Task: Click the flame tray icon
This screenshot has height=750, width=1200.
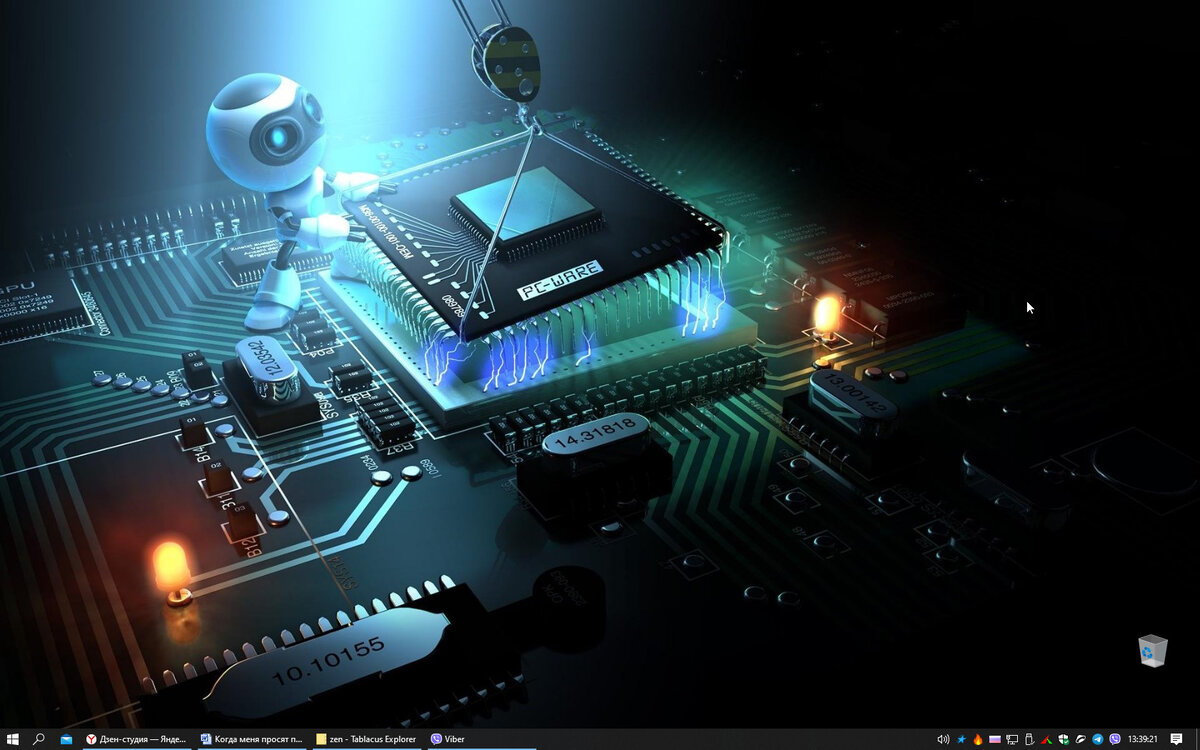Action: pyautogui.click(x=978, y=739)
